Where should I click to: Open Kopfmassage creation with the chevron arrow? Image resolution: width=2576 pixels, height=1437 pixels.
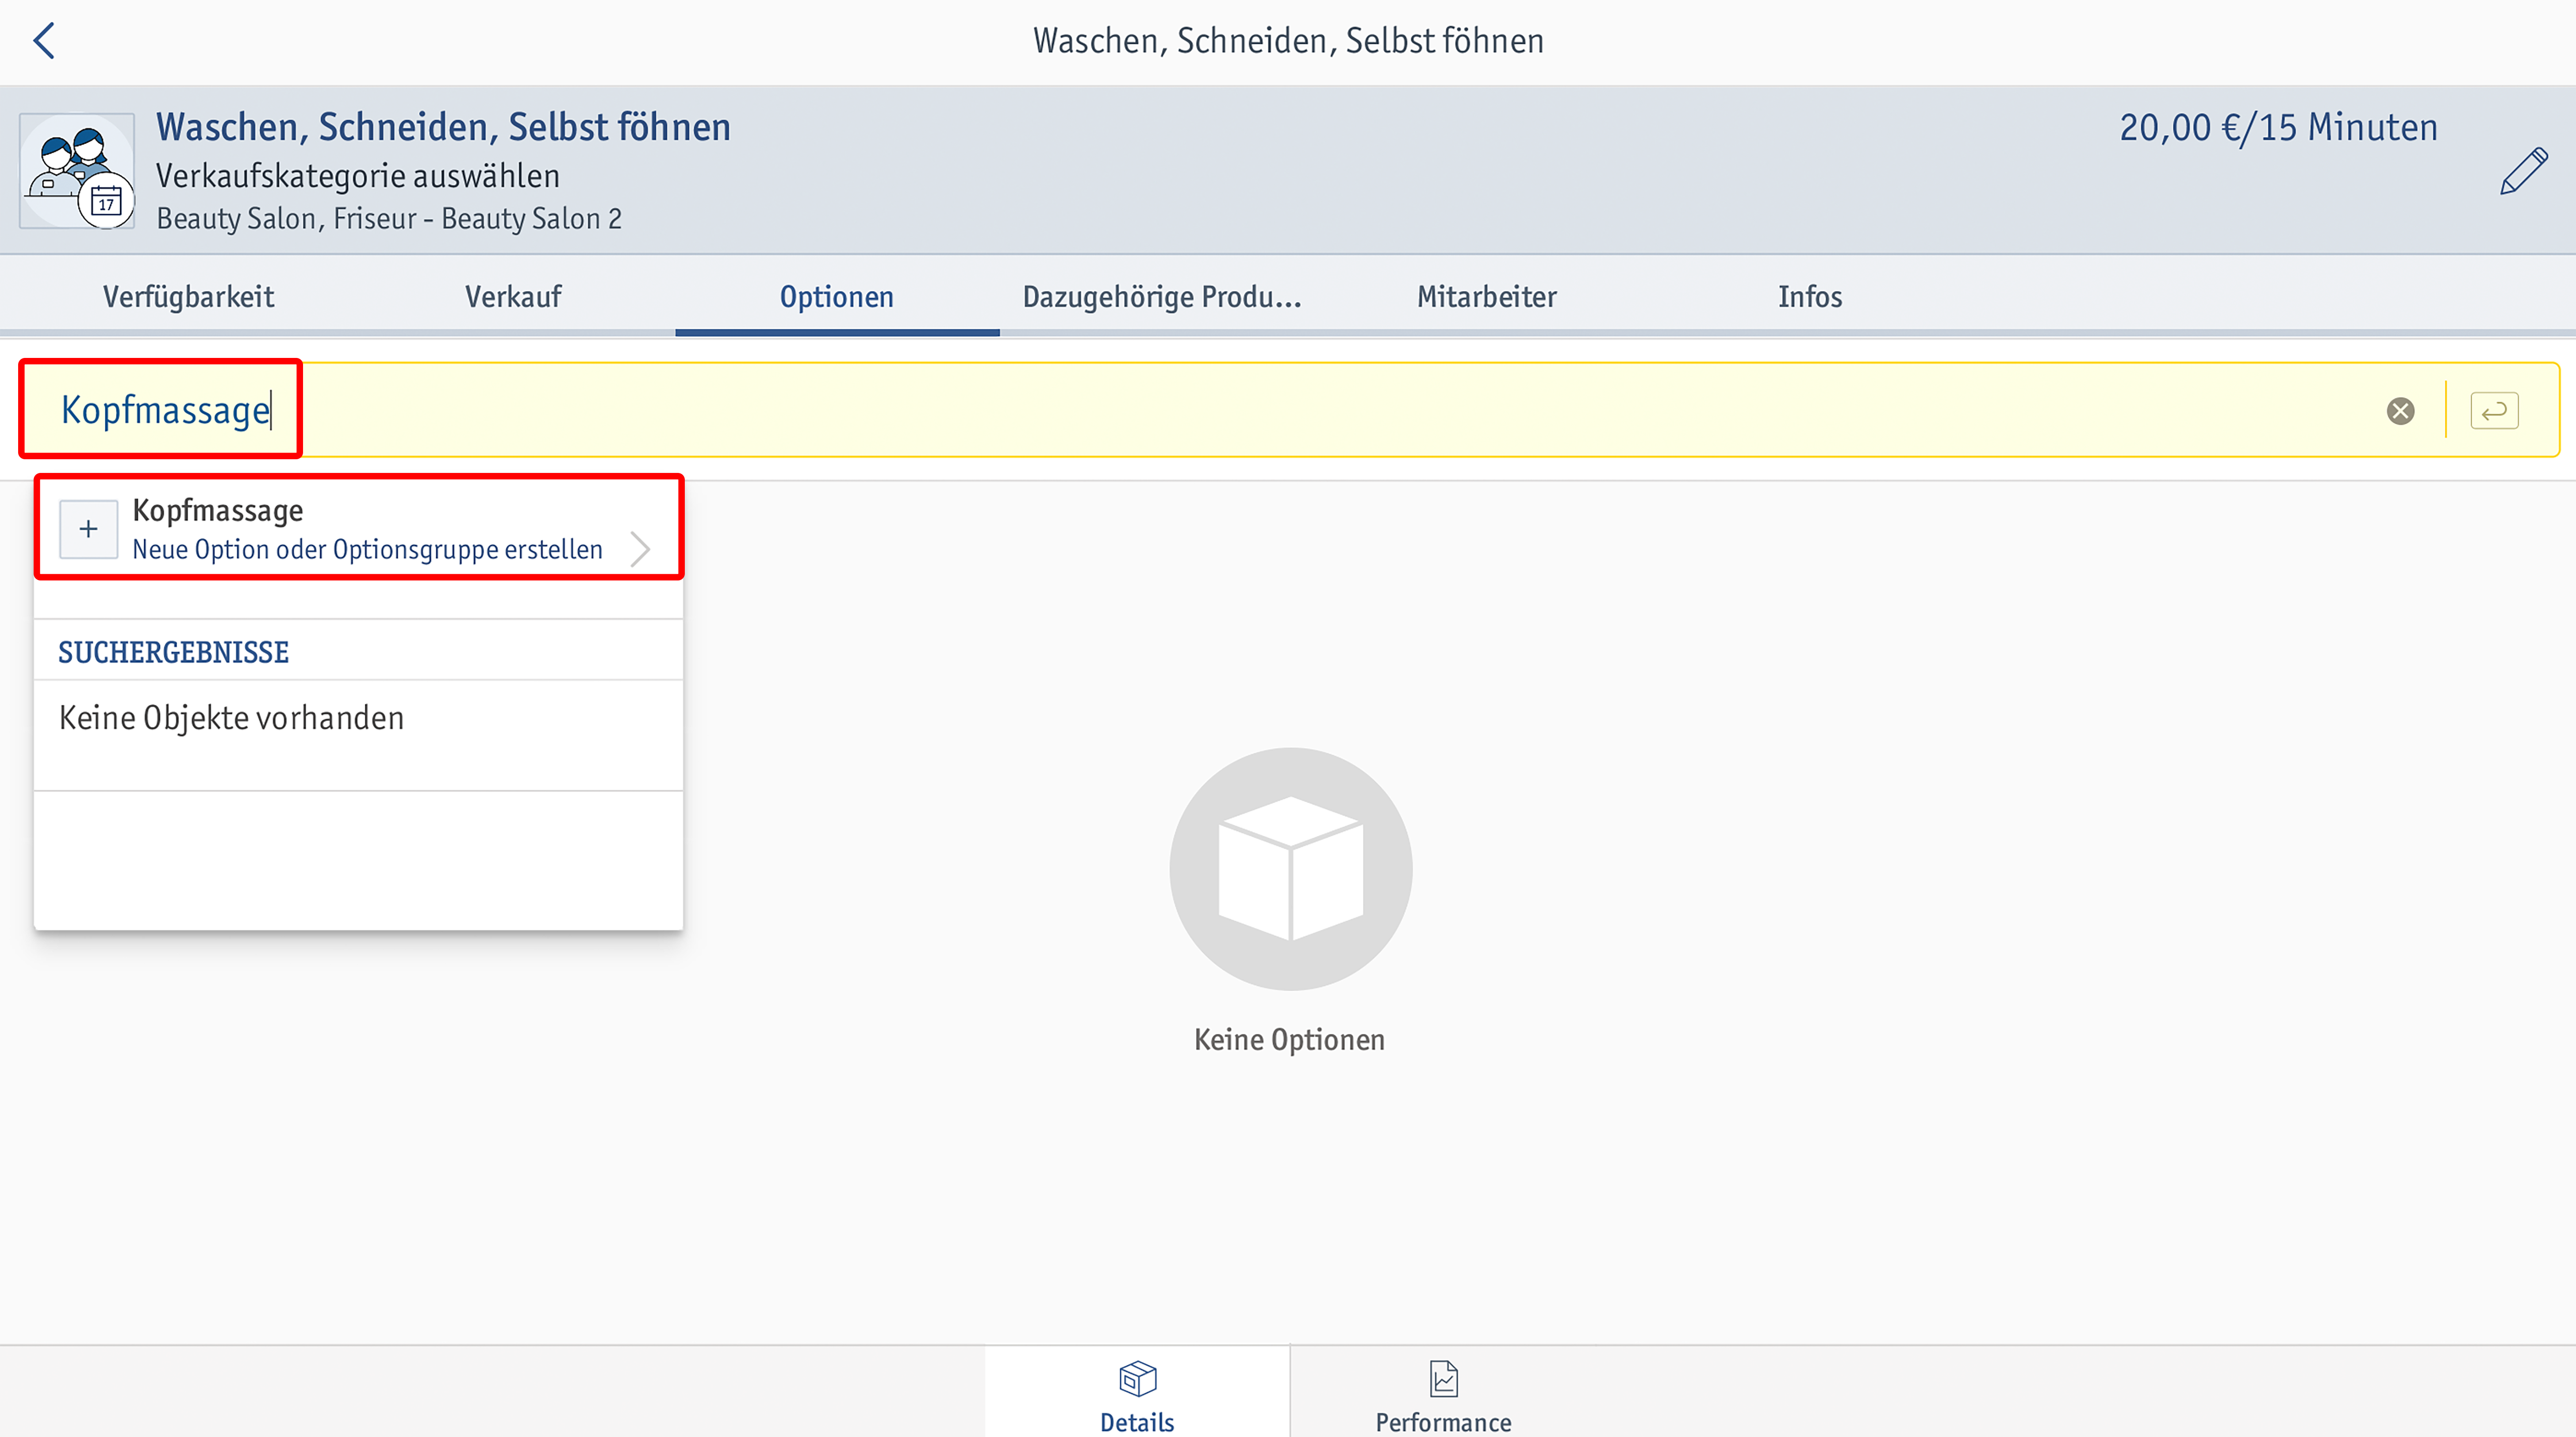(x=640, y=548)
